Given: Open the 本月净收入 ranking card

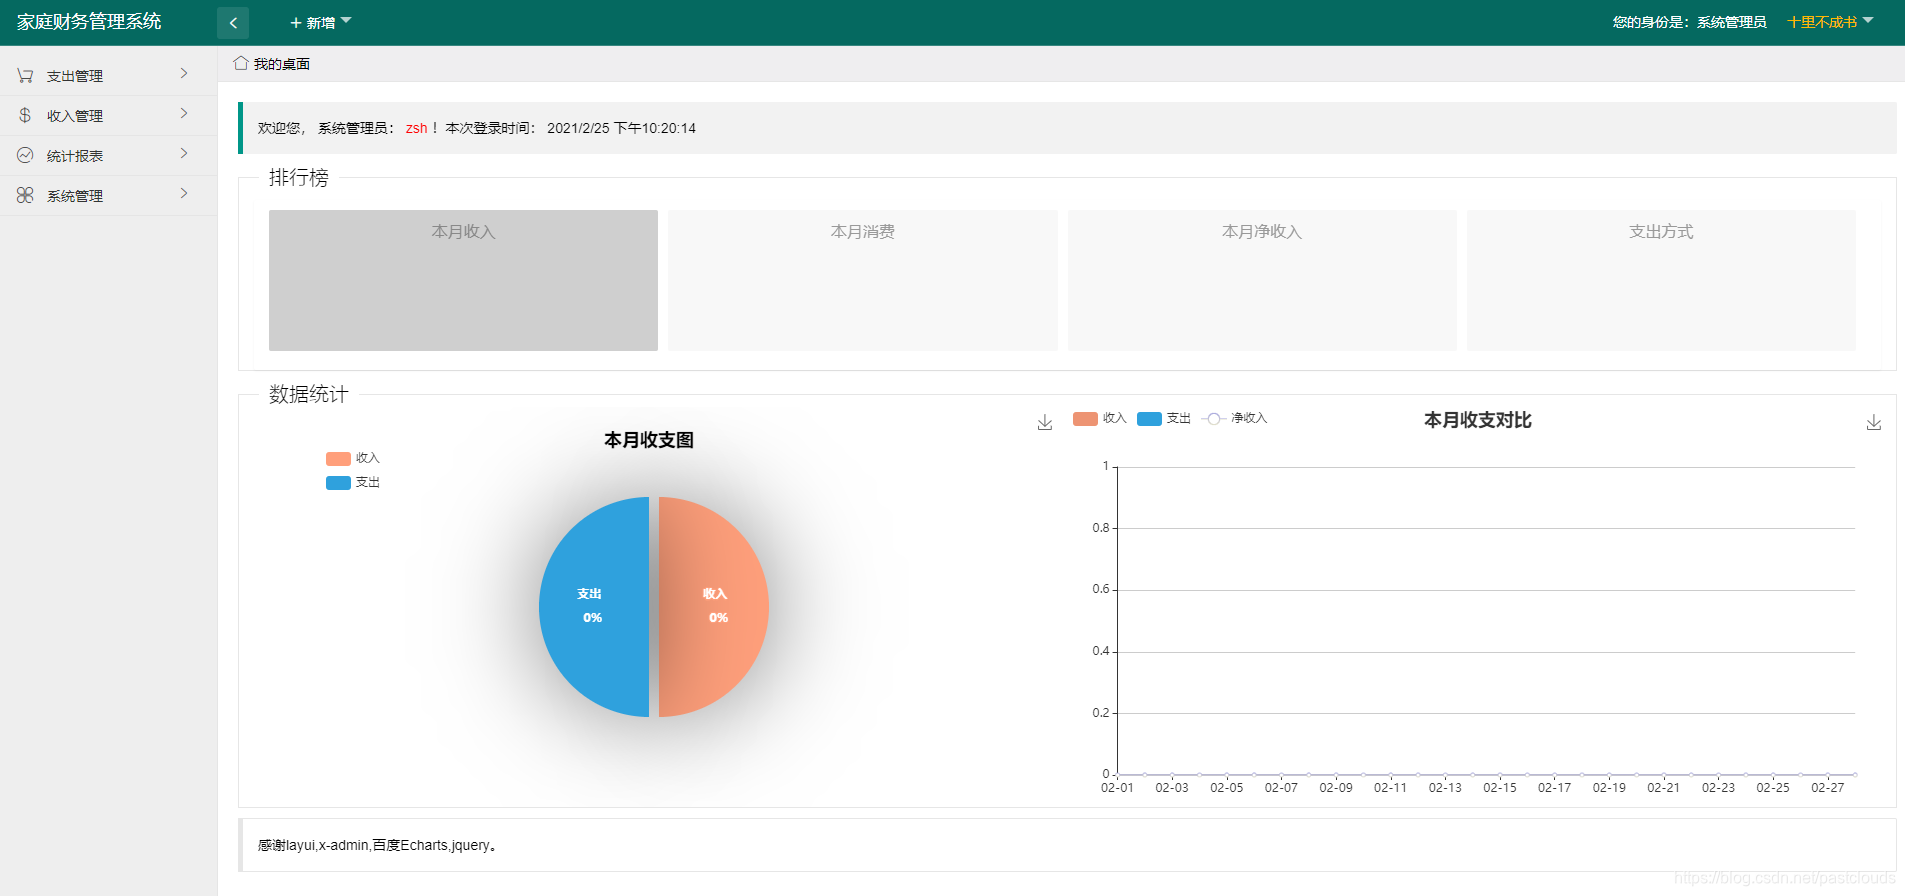Looking at the screenshot, I should tap(1262, 280).
